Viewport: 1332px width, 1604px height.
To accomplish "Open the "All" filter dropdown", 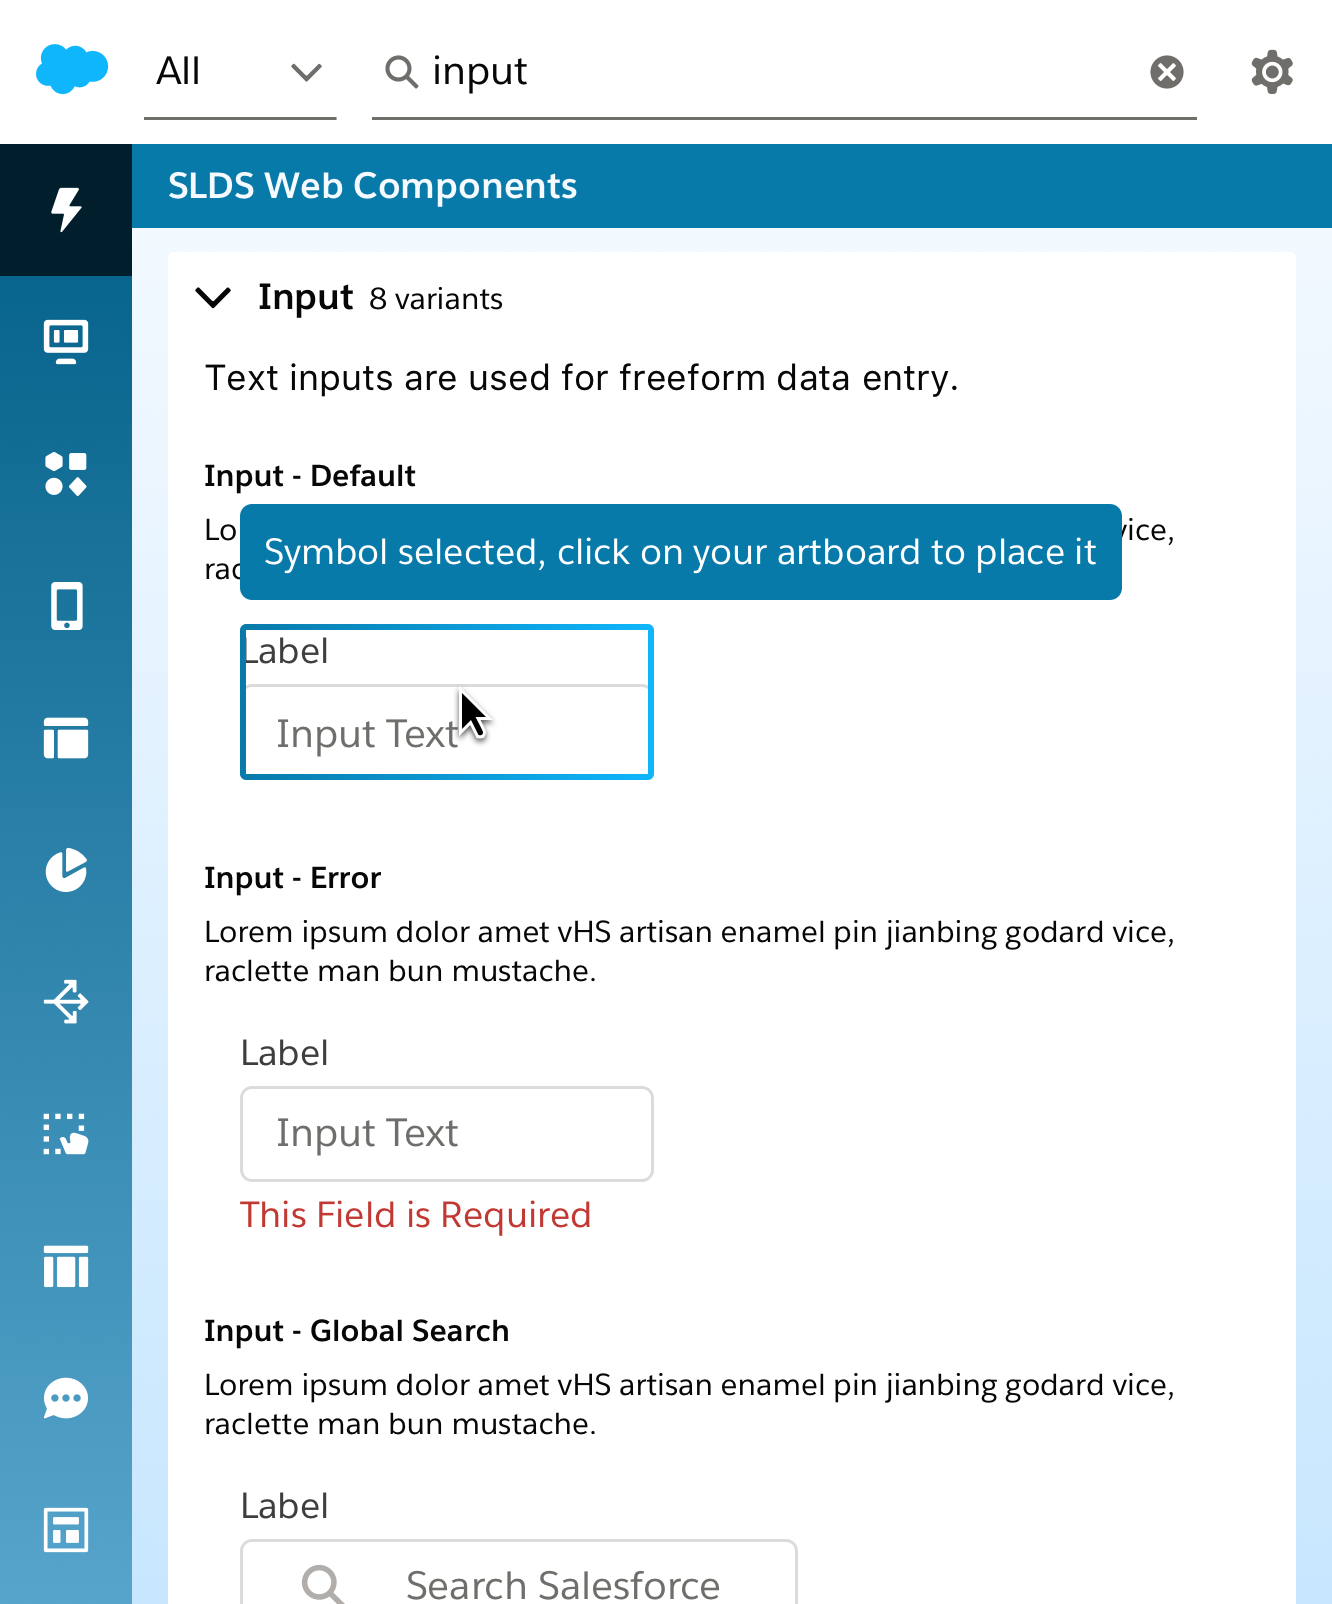I will [x=240, y=71].
